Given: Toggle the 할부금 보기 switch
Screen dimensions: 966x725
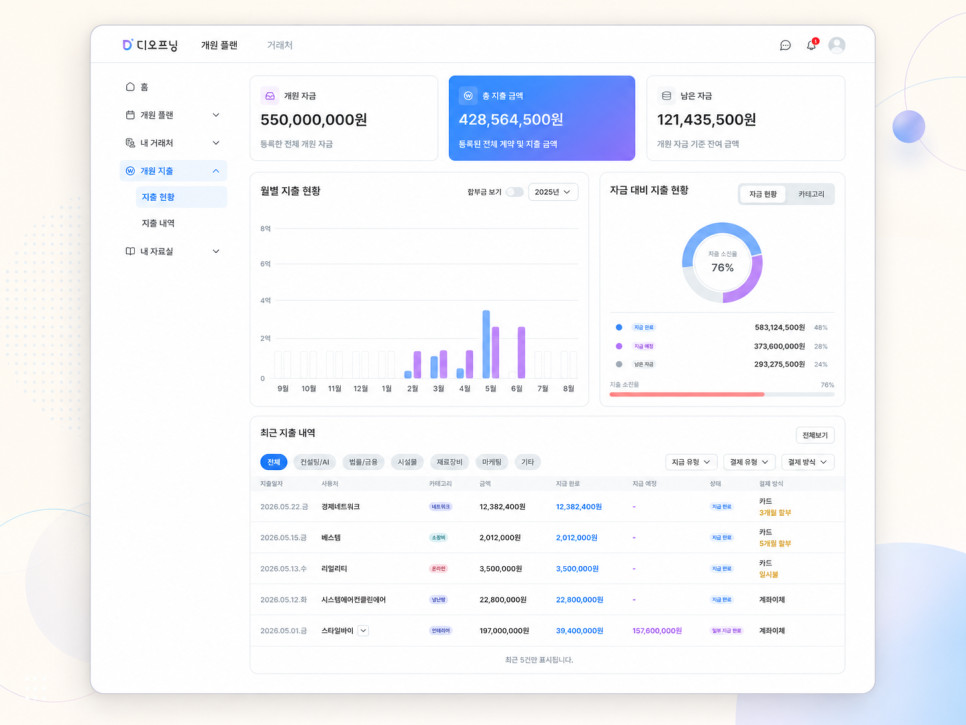Looking at the screenshot, I should (514, 192).
